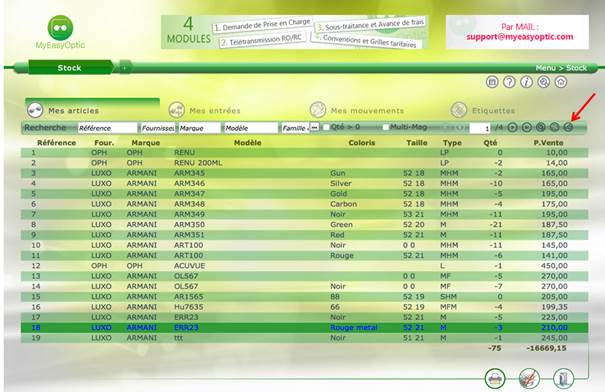Click the home icon in top toolbar
This screenshot has height=392, width=605.
[561, 82]
